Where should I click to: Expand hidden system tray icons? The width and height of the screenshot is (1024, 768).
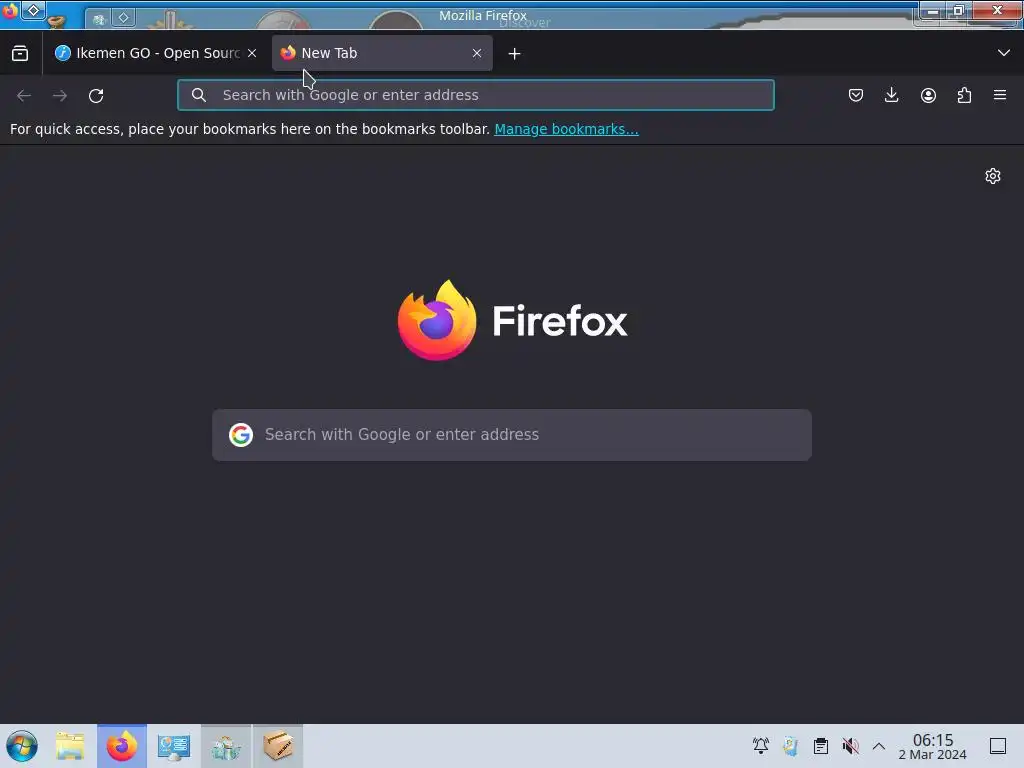click(x=879, y=746)
